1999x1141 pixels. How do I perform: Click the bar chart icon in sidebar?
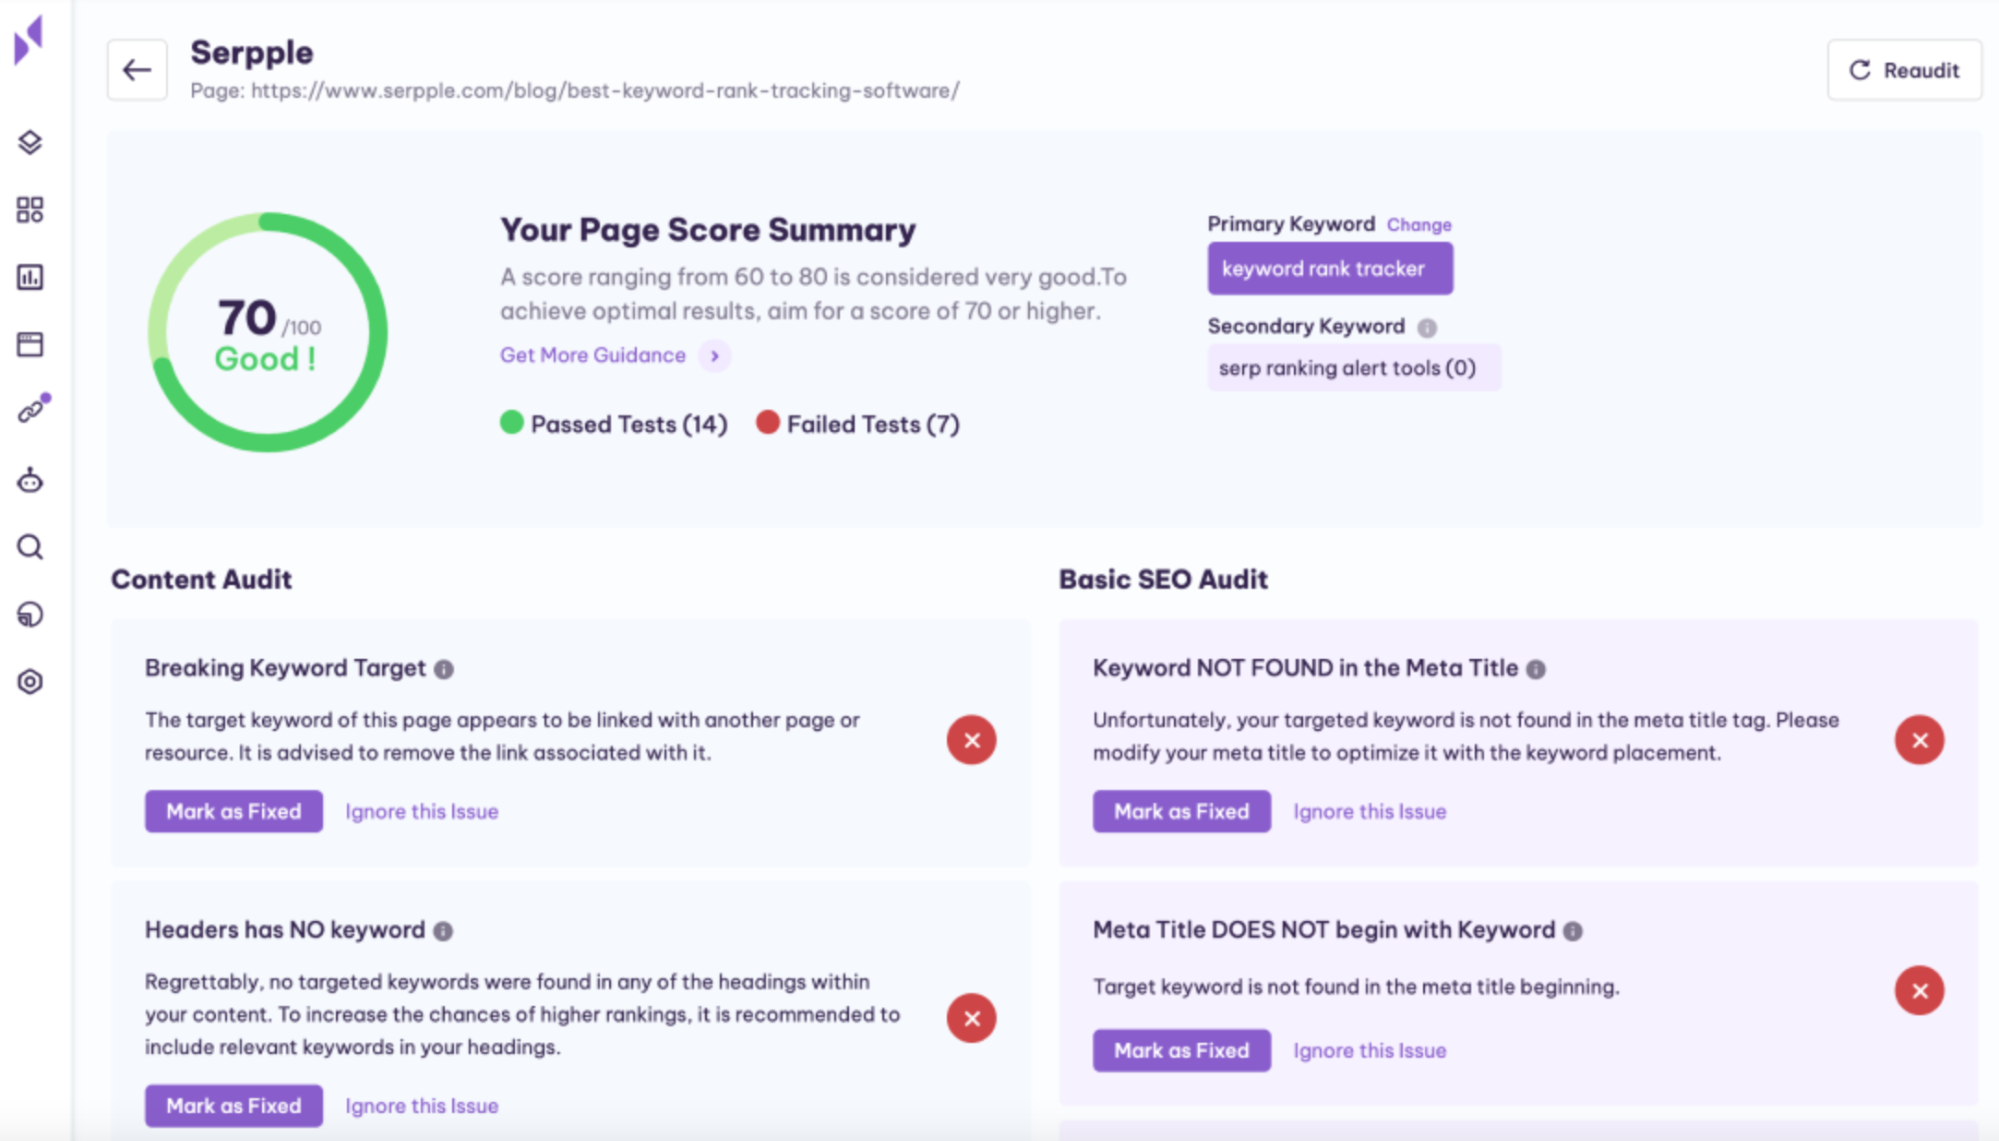(x=32, y=276)
